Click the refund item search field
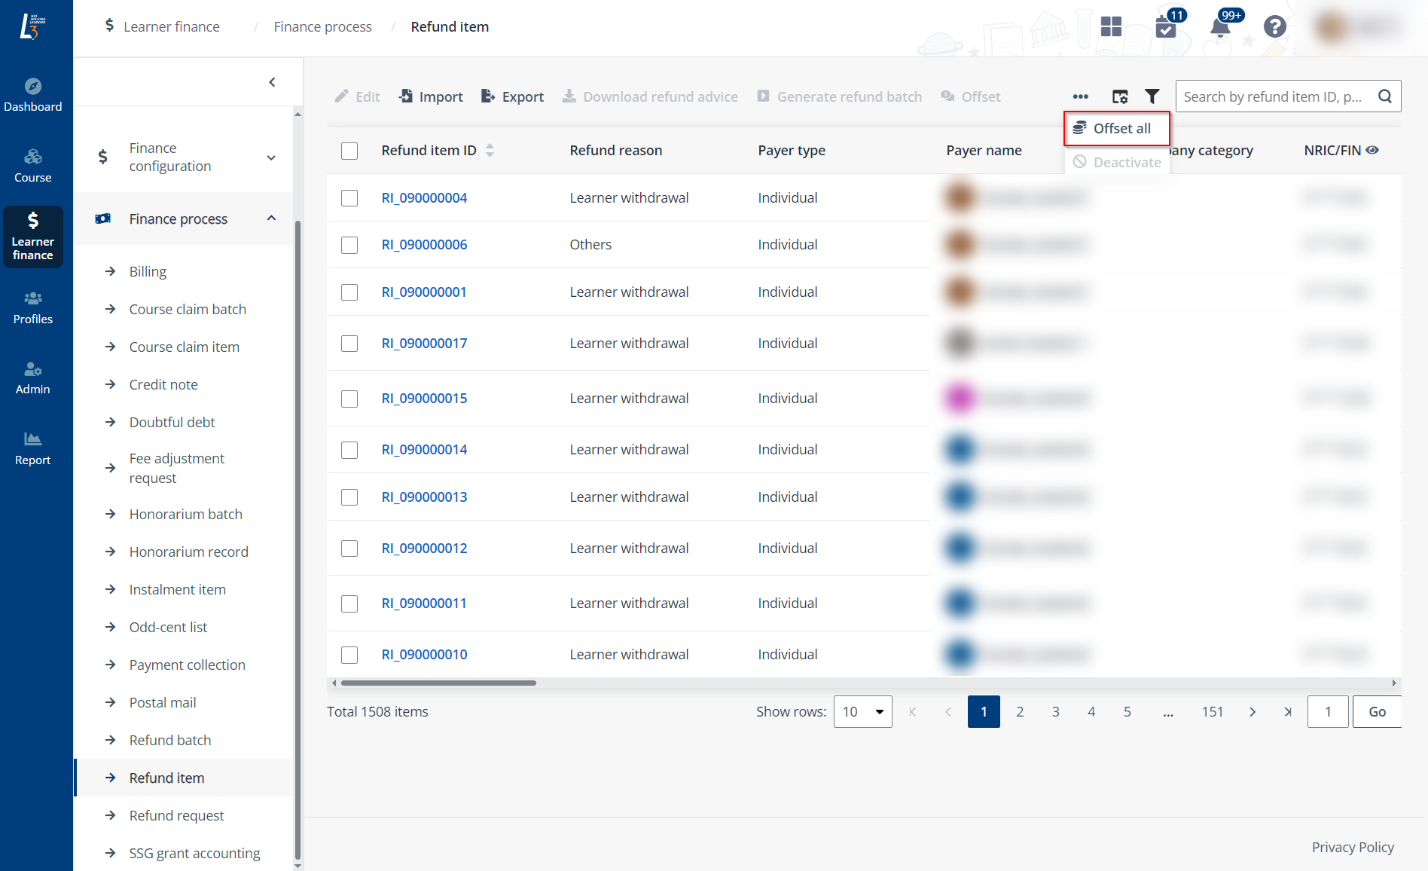Screen dimensions: 1428x871 click(x=1274, y=97)
